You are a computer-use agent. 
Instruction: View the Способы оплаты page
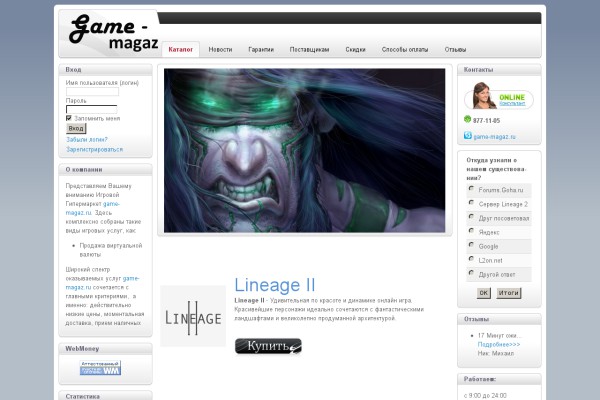pyautogui.click(x=405, y=49)
